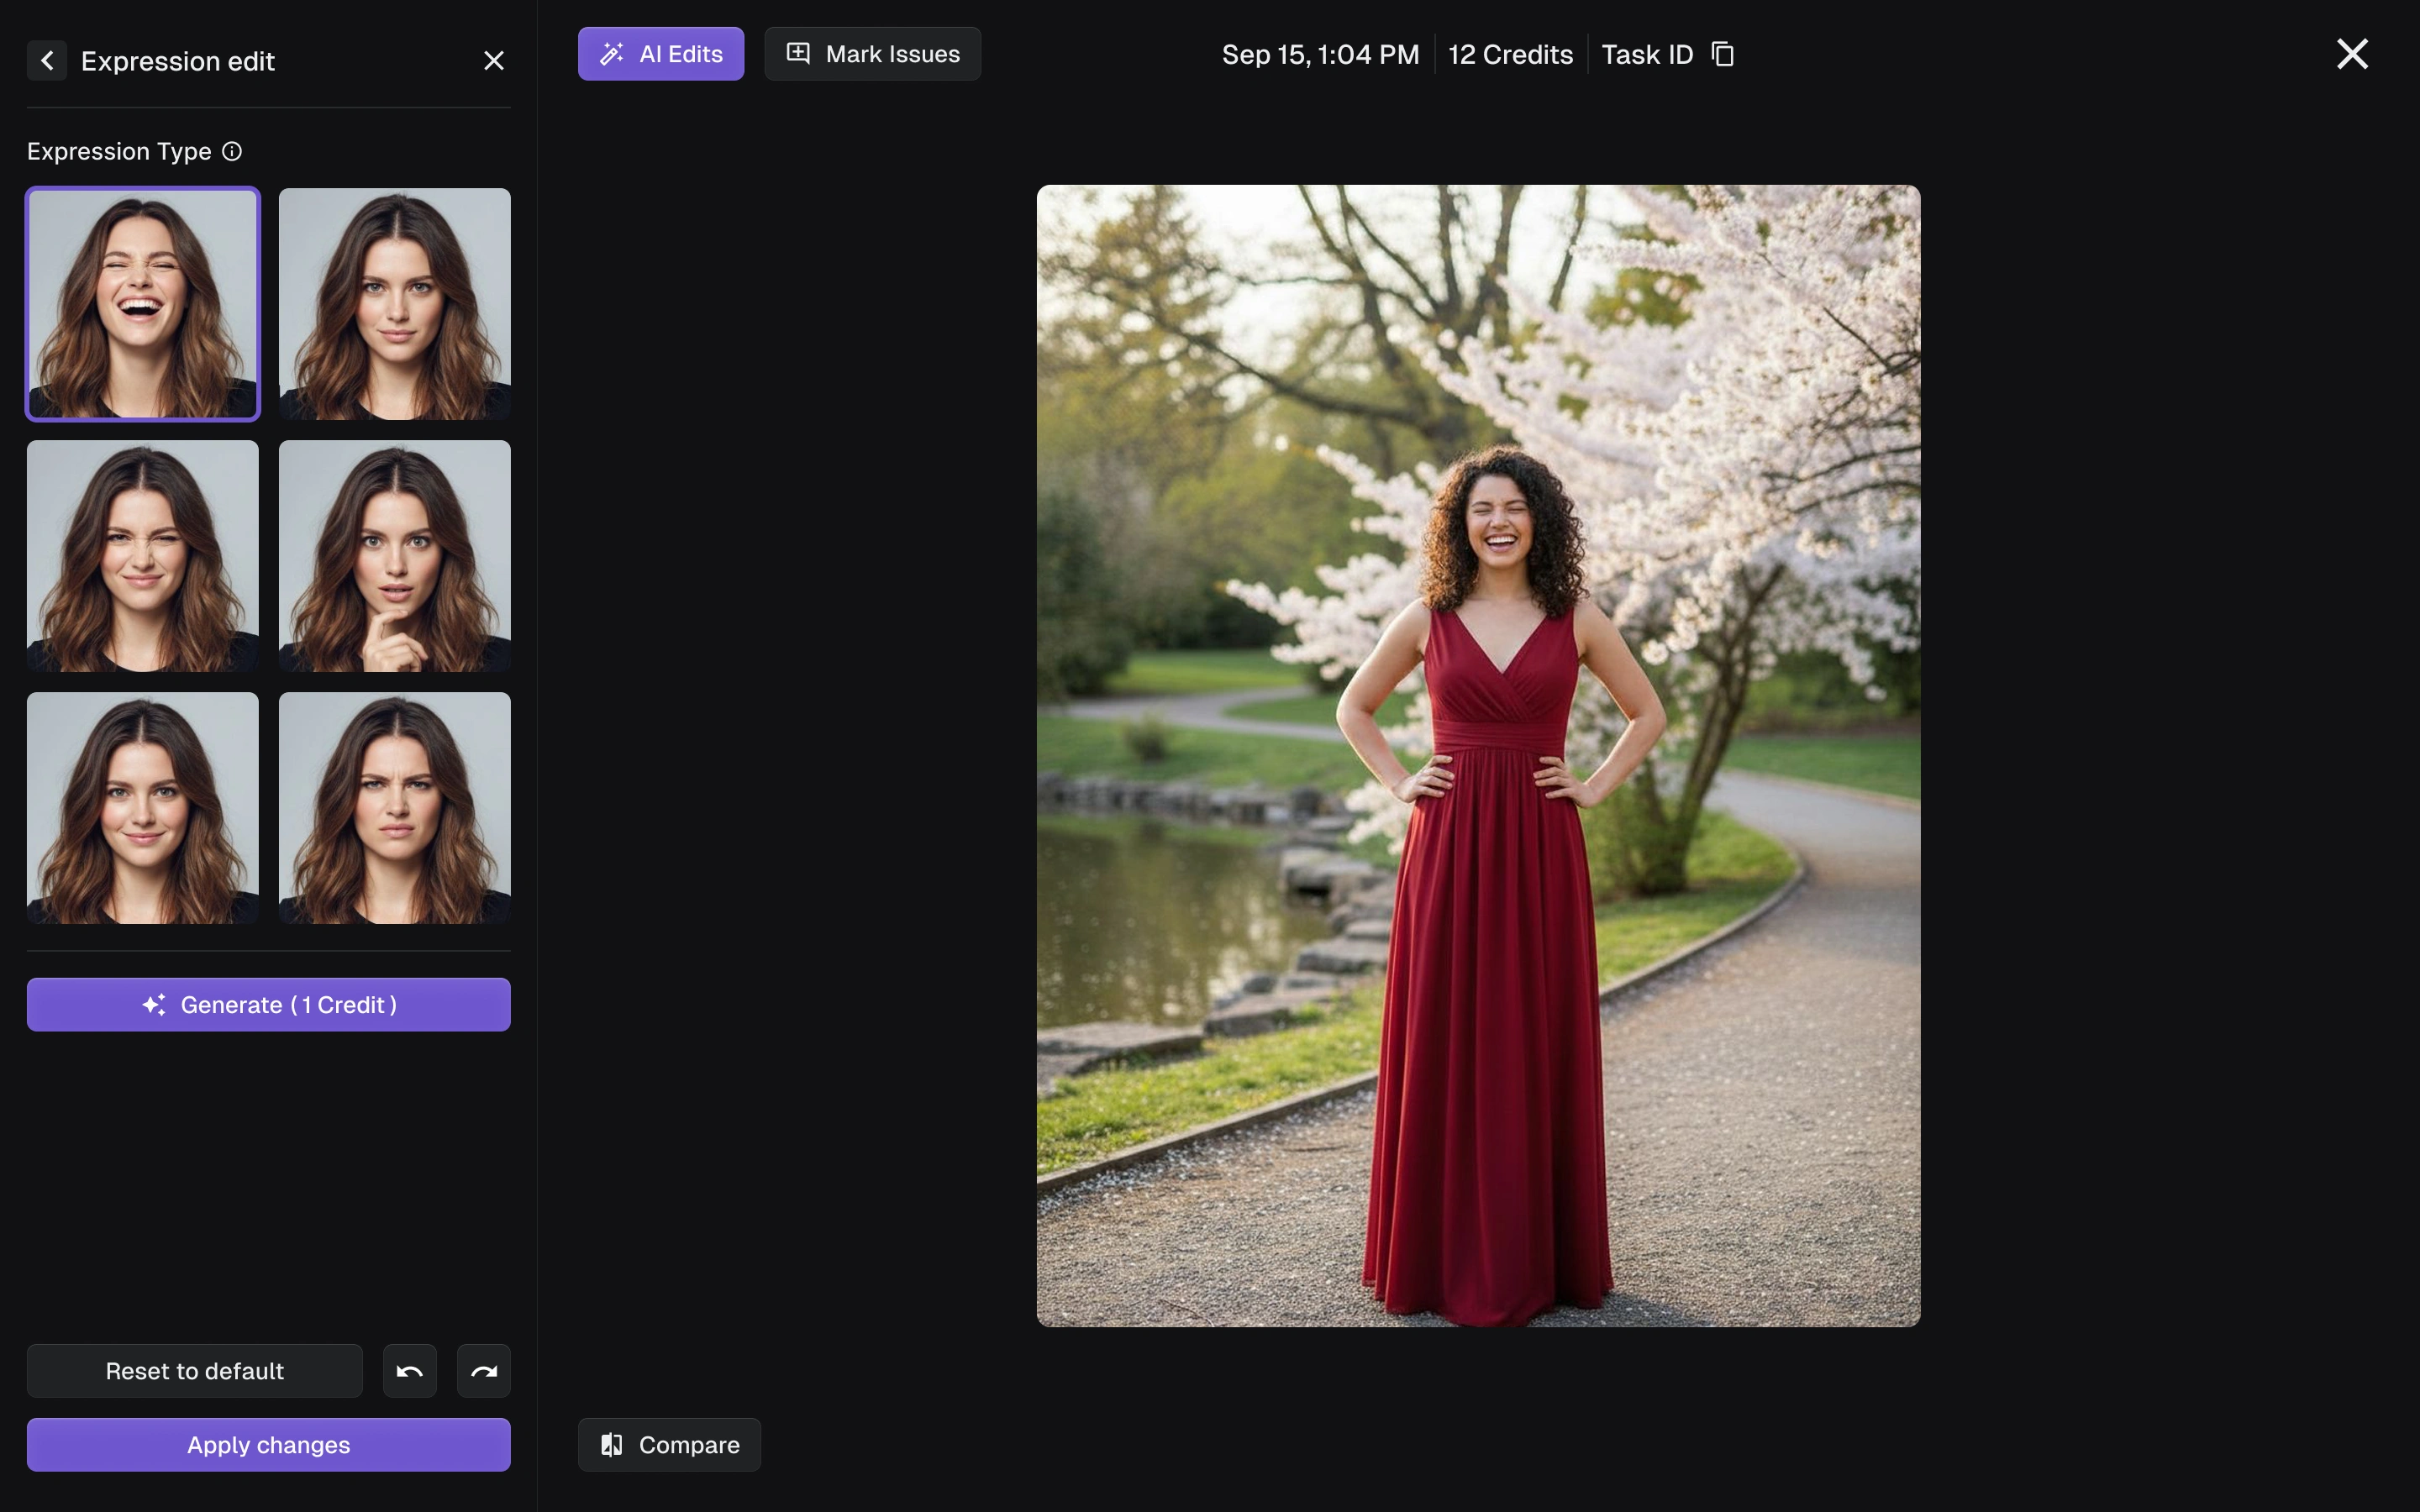Image resolution: width=2420 pixels, height=1512 pixels.
Task: Pick the frowning angry expression thumbnail
Action: [x=394, y=808]
